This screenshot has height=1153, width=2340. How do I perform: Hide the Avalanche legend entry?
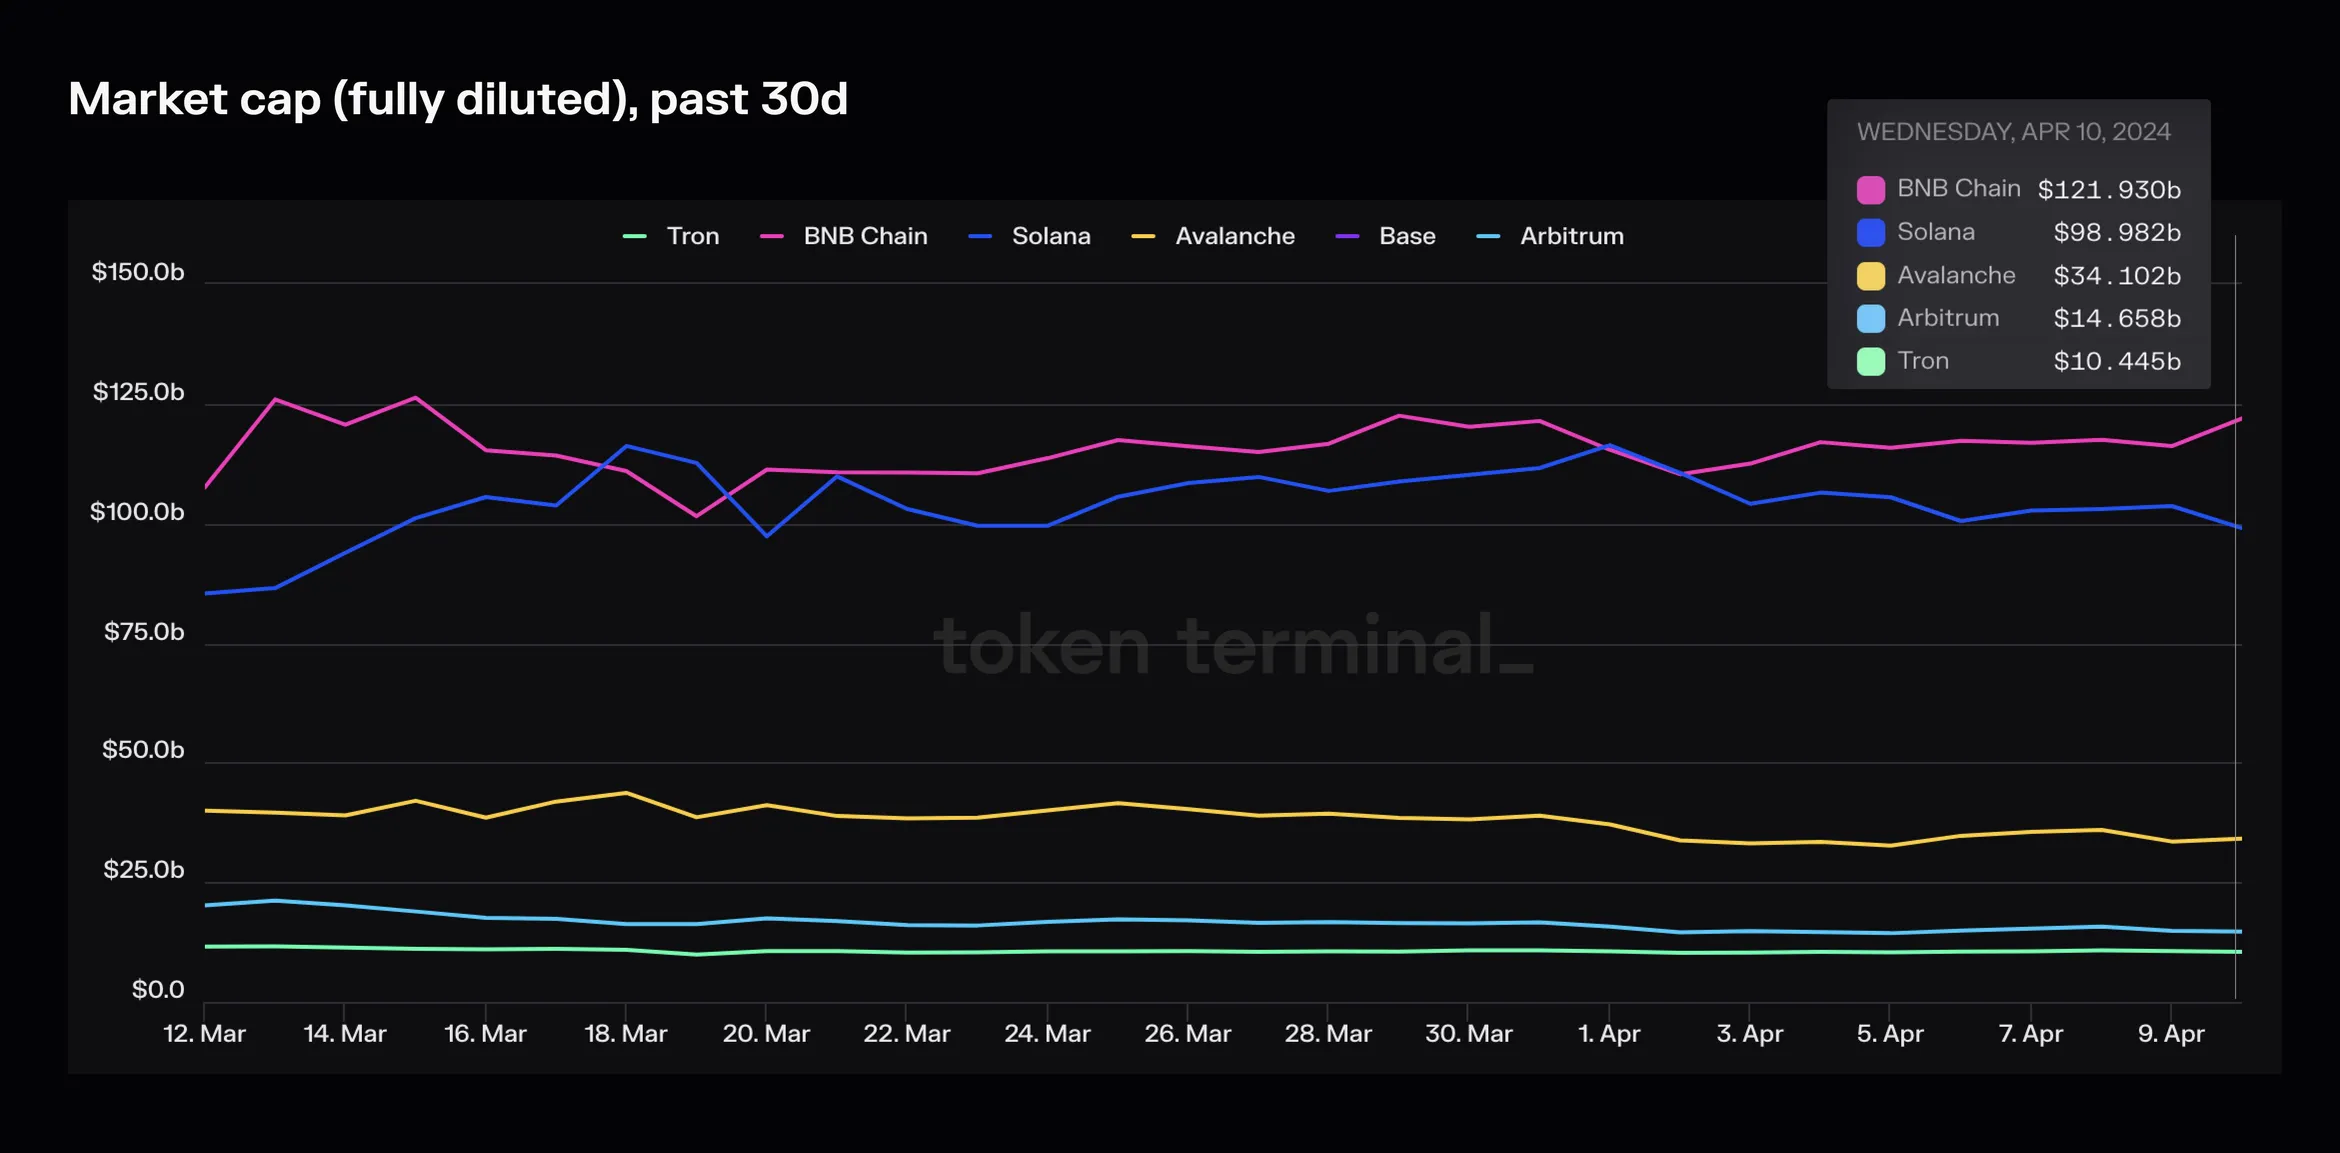click(1213, 236)
